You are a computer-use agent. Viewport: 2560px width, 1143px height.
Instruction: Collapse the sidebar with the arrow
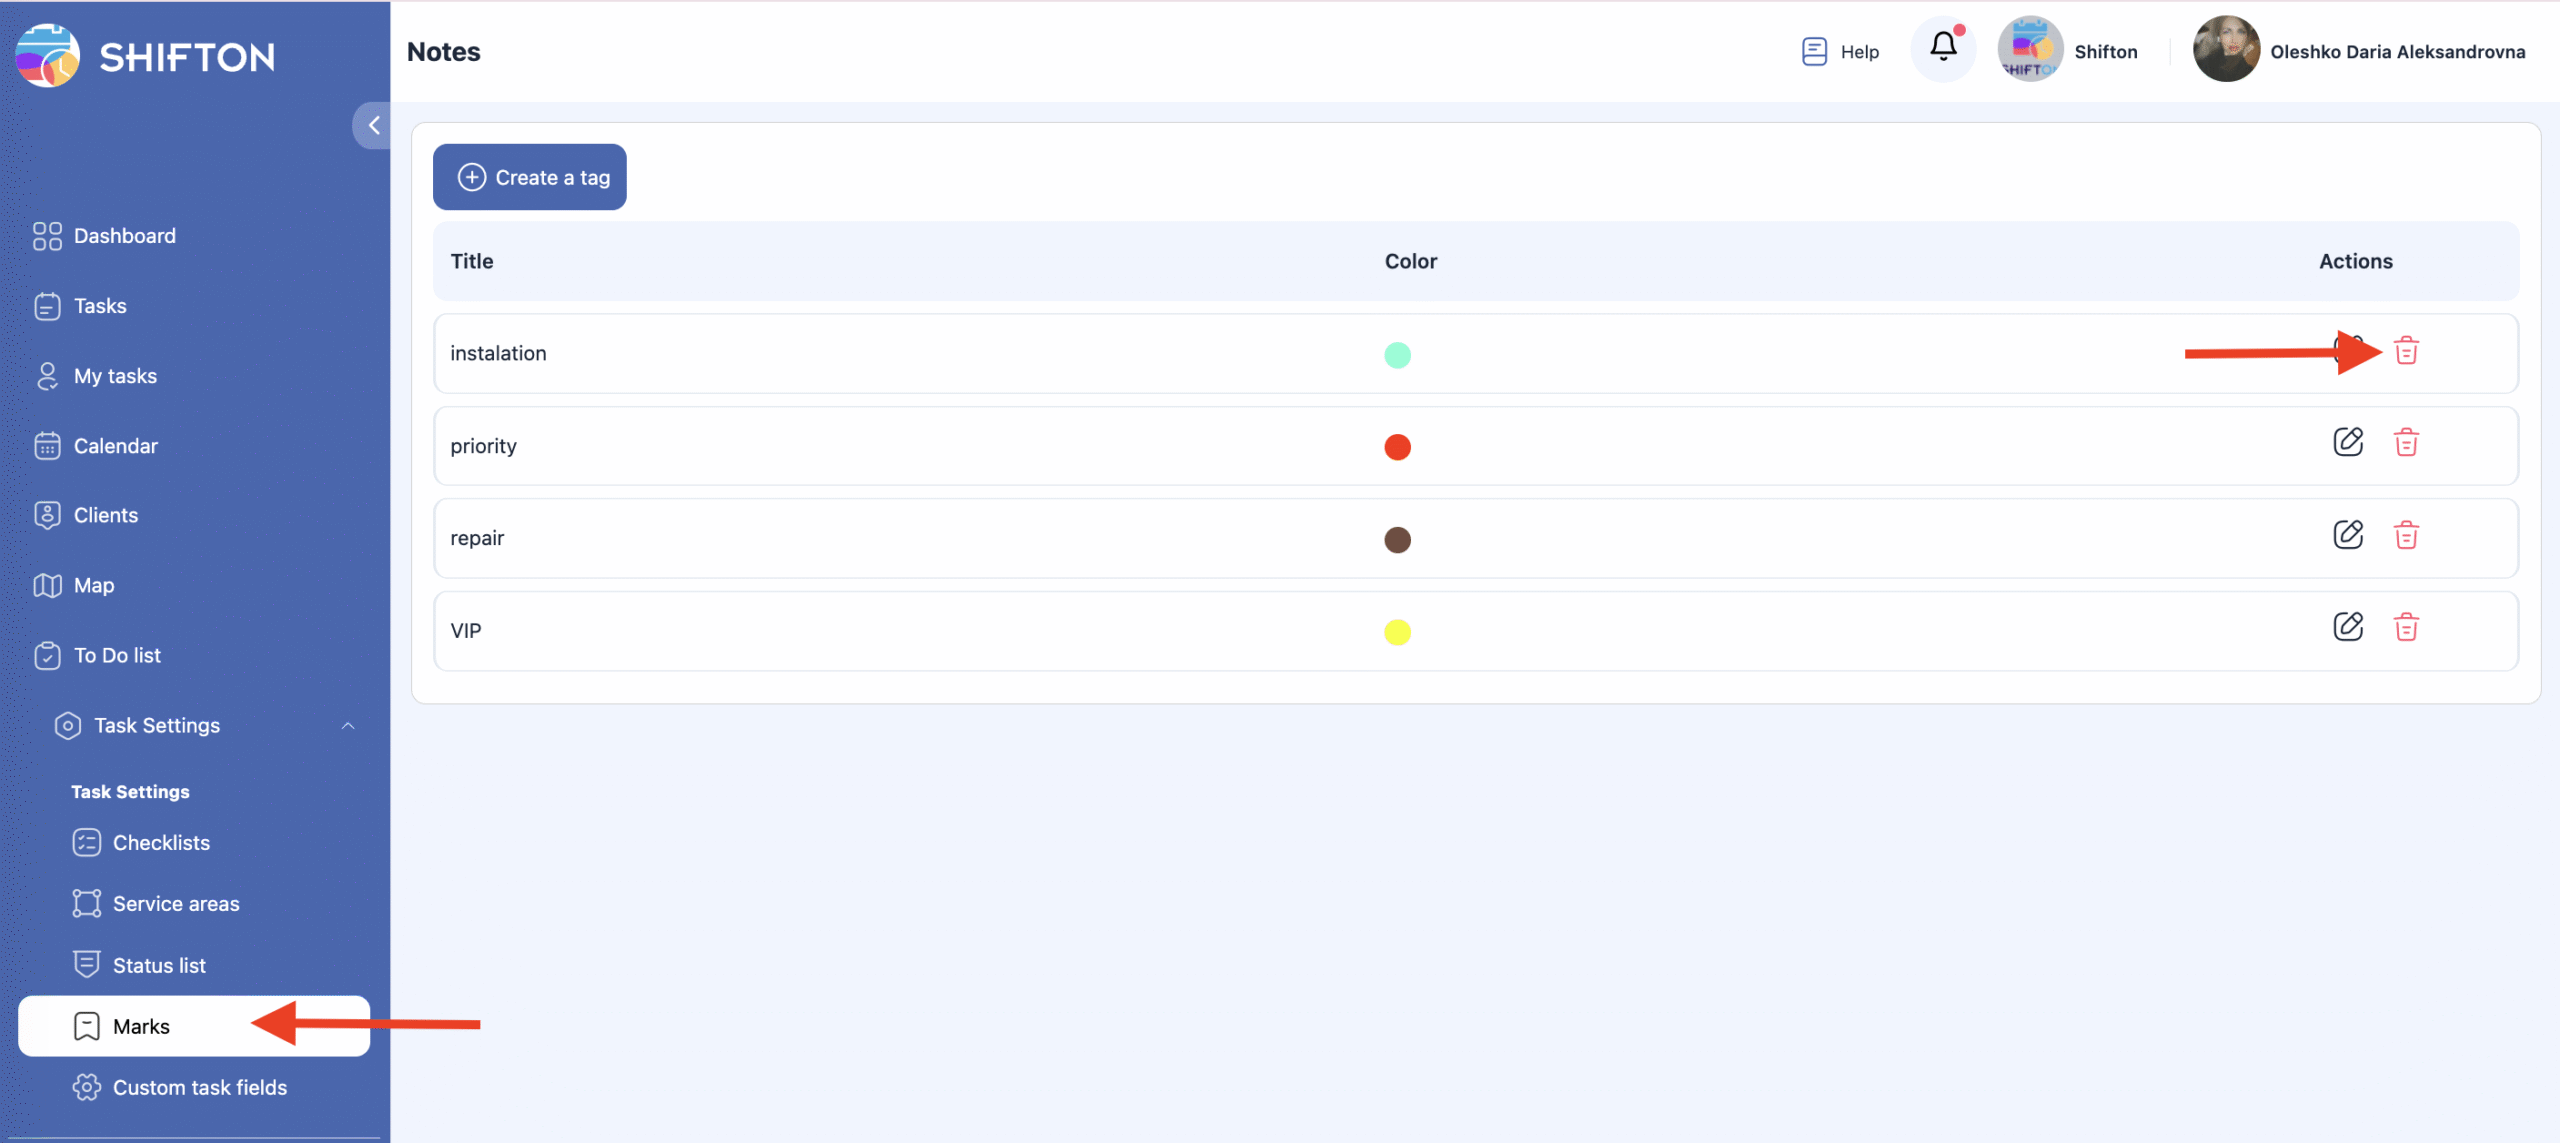point(374,125)
